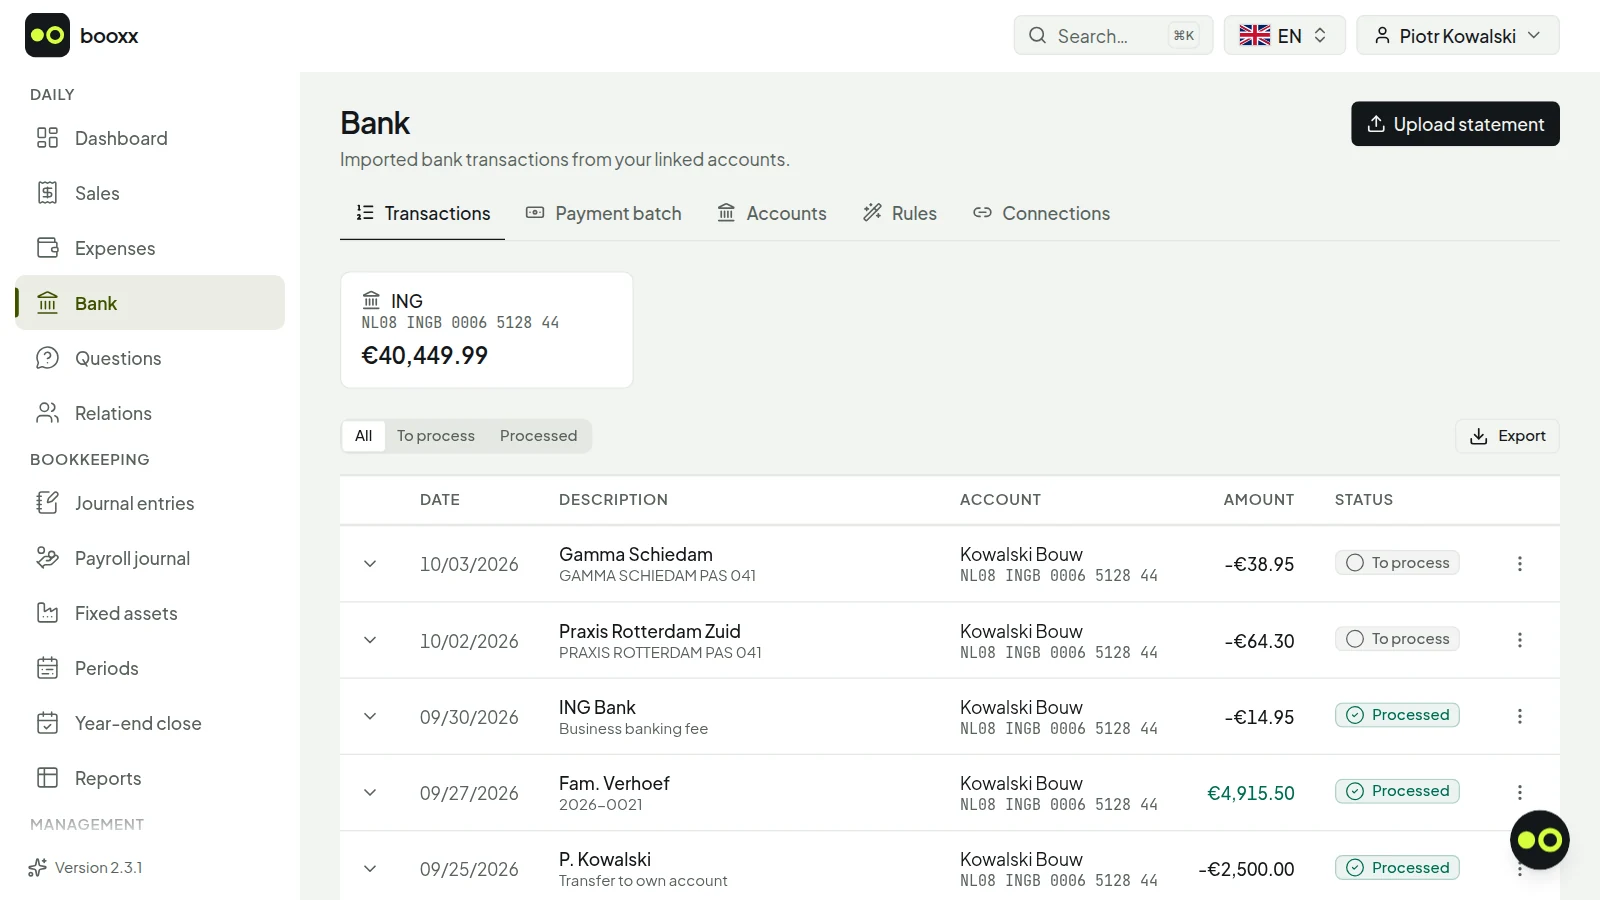The width and height of the screenshot is (1600, 900).
Task: Expand the Fam. Verhoef transaction row
Action: [x=370, y=792]
